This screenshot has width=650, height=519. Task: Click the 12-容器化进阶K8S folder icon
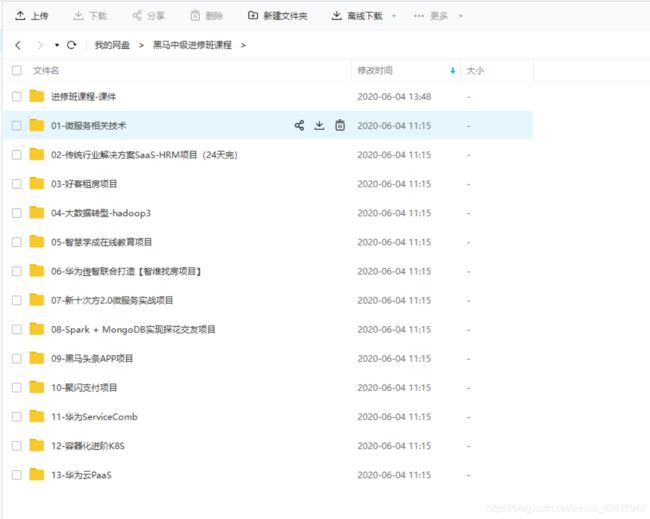(36, 446)
